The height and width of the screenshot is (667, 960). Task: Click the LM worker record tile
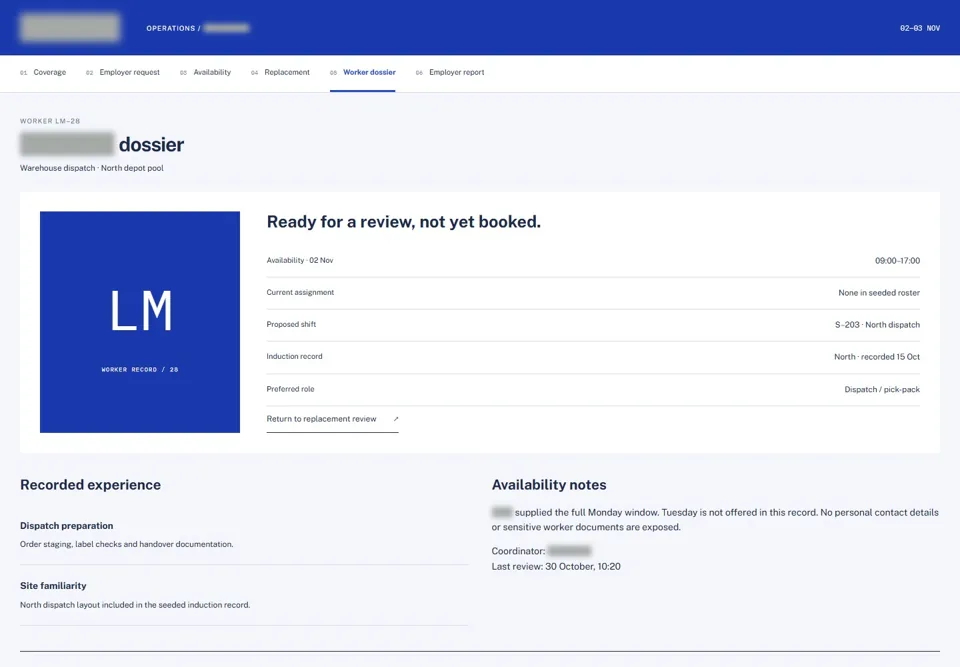pos(140,322)
